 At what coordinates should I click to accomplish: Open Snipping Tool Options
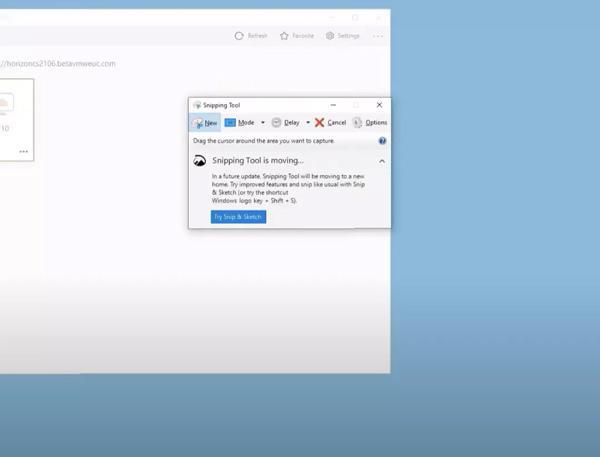pyautogui.click(x=370, y=122)
